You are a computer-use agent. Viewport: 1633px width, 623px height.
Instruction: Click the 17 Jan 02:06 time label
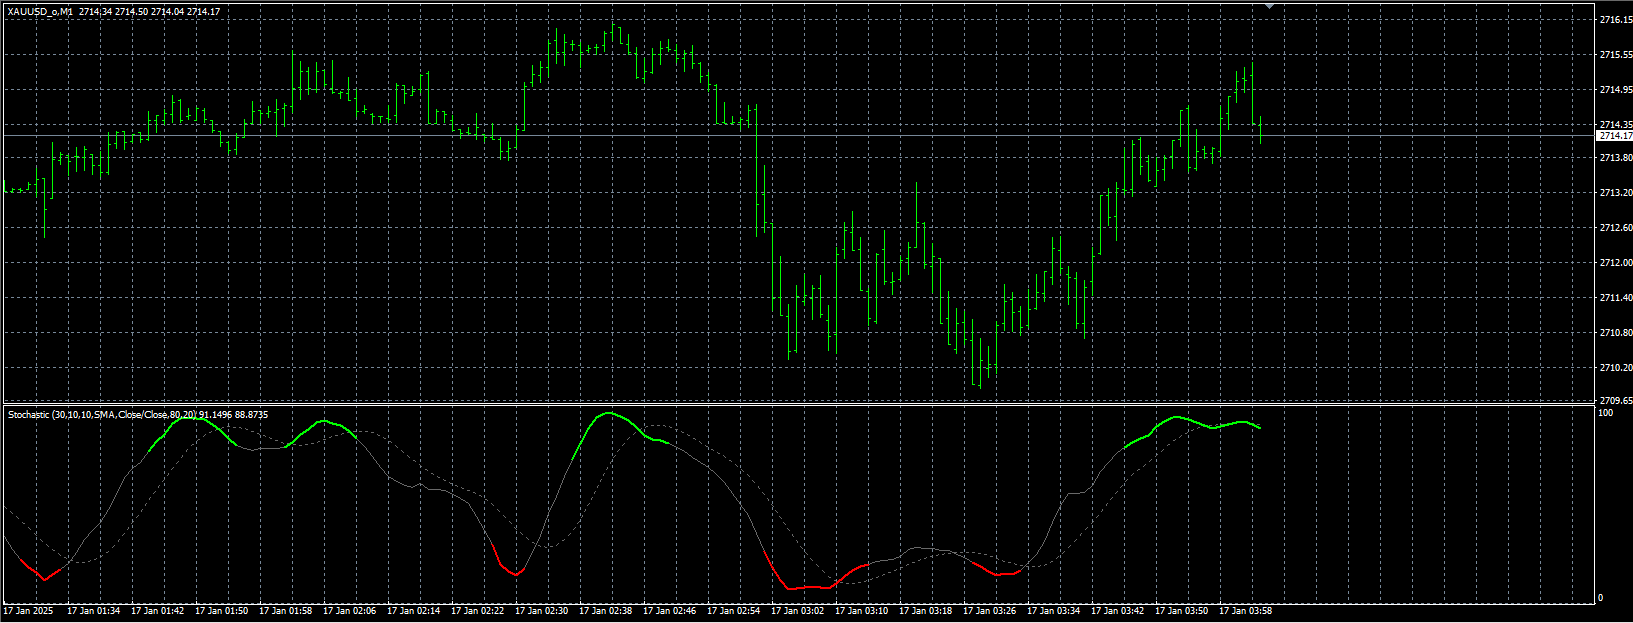349,610
